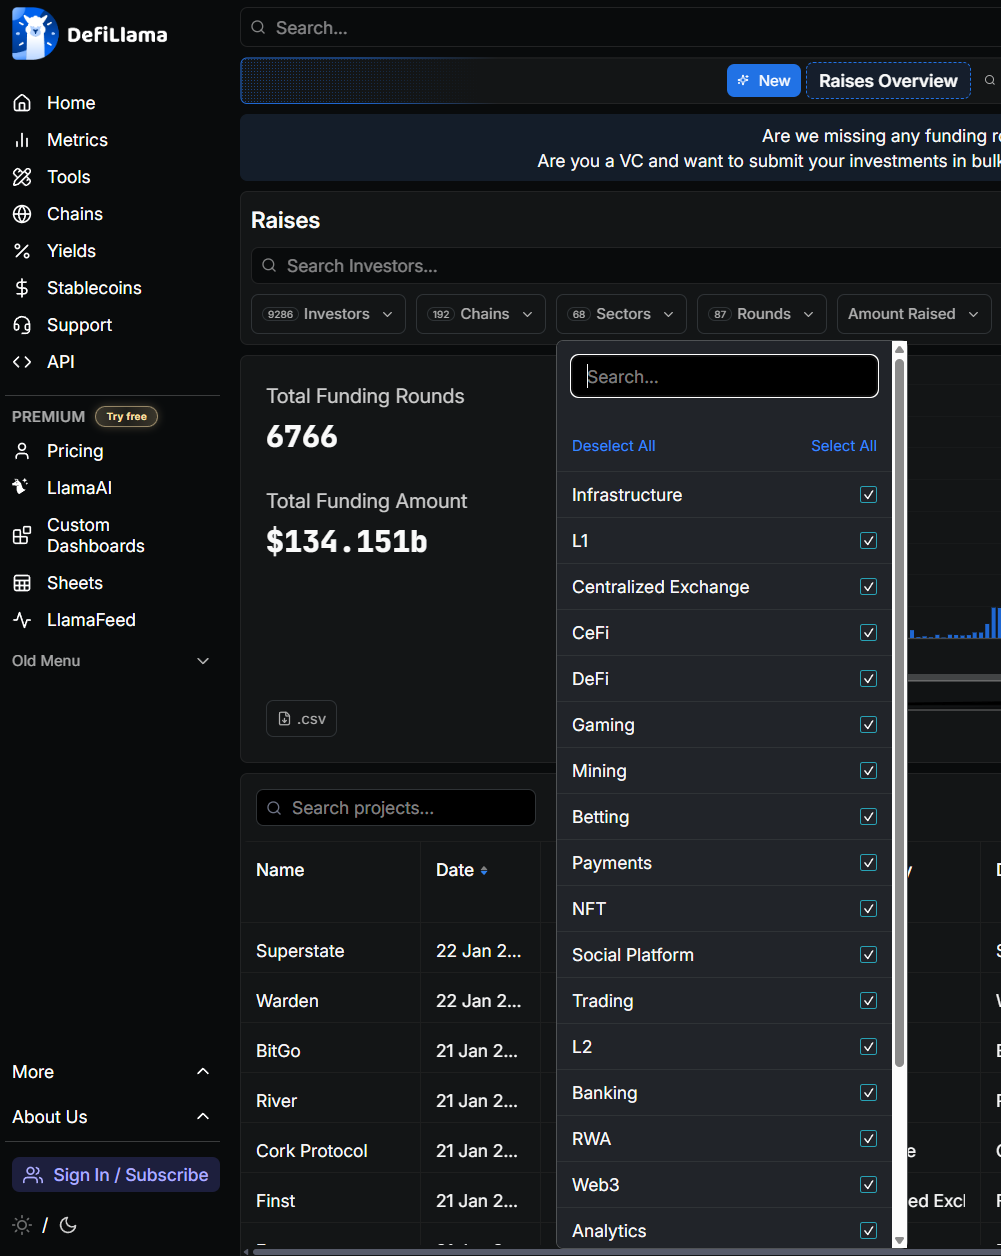Open the Investors filter dropdown
The image size is (1001, 1256).
(x=328, y=314)
